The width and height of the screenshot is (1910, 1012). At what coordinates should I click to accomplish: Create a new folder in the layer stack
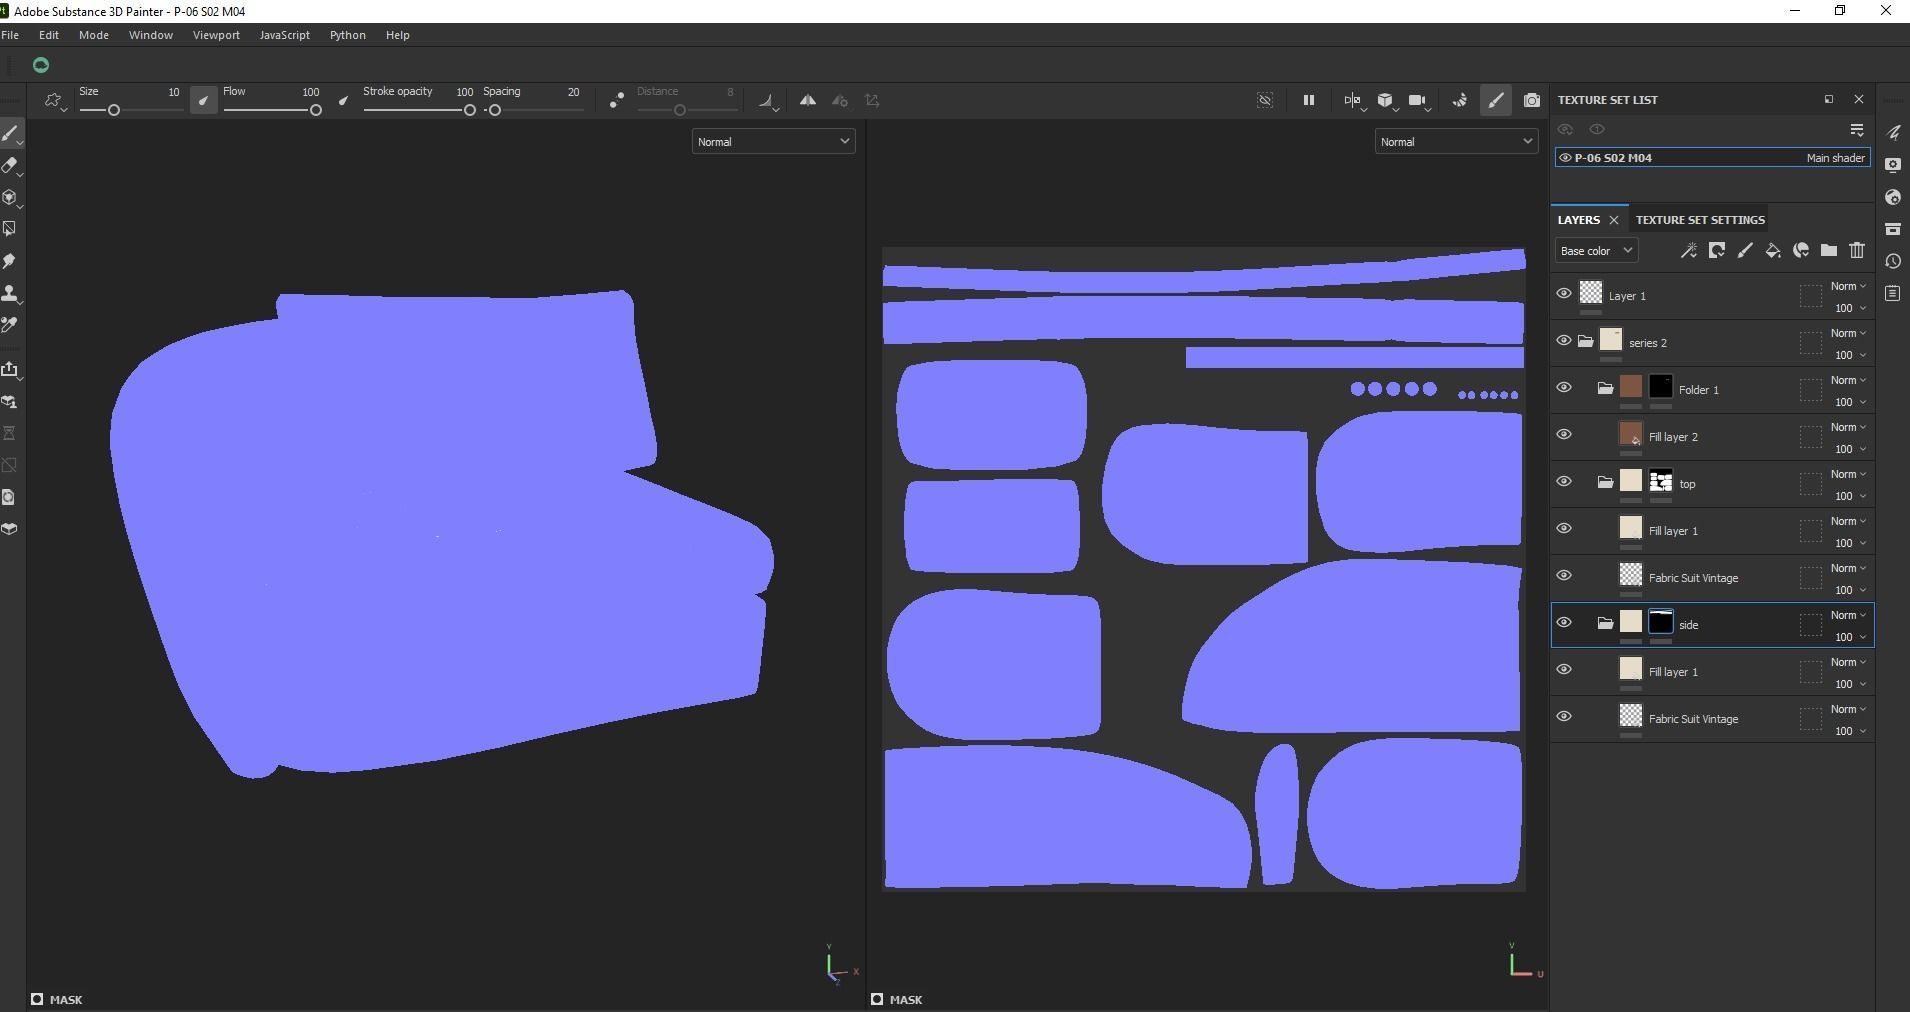tap(1828, 251)
